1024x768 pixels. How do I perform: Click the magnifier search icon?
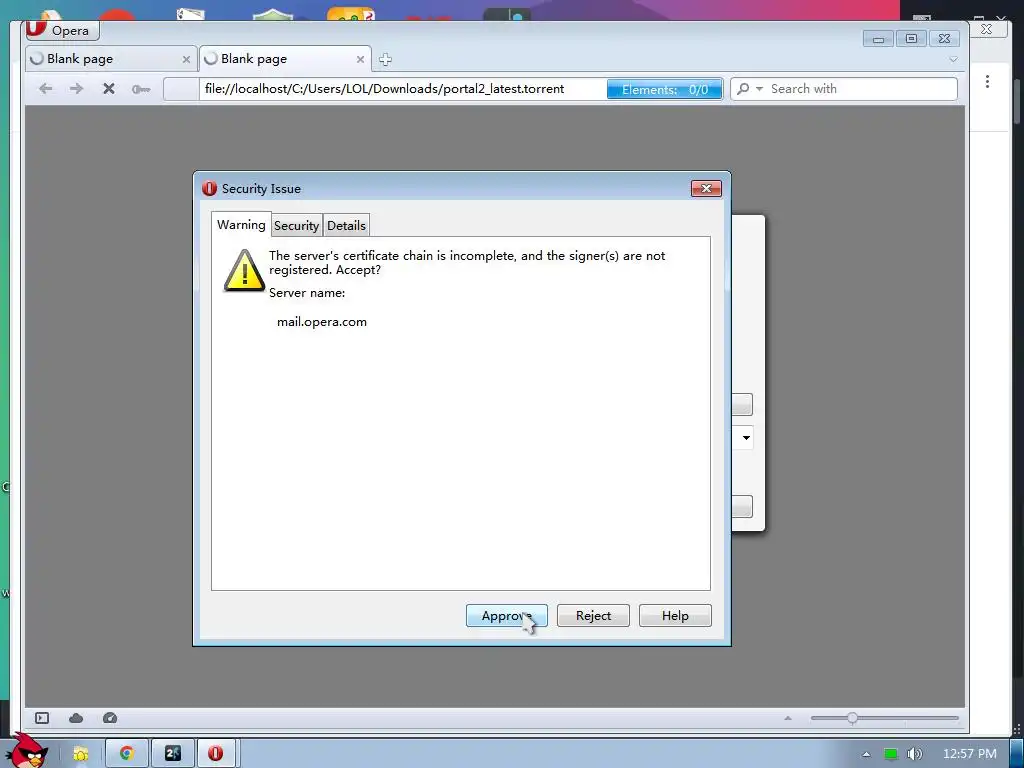[x=743, y=89]
